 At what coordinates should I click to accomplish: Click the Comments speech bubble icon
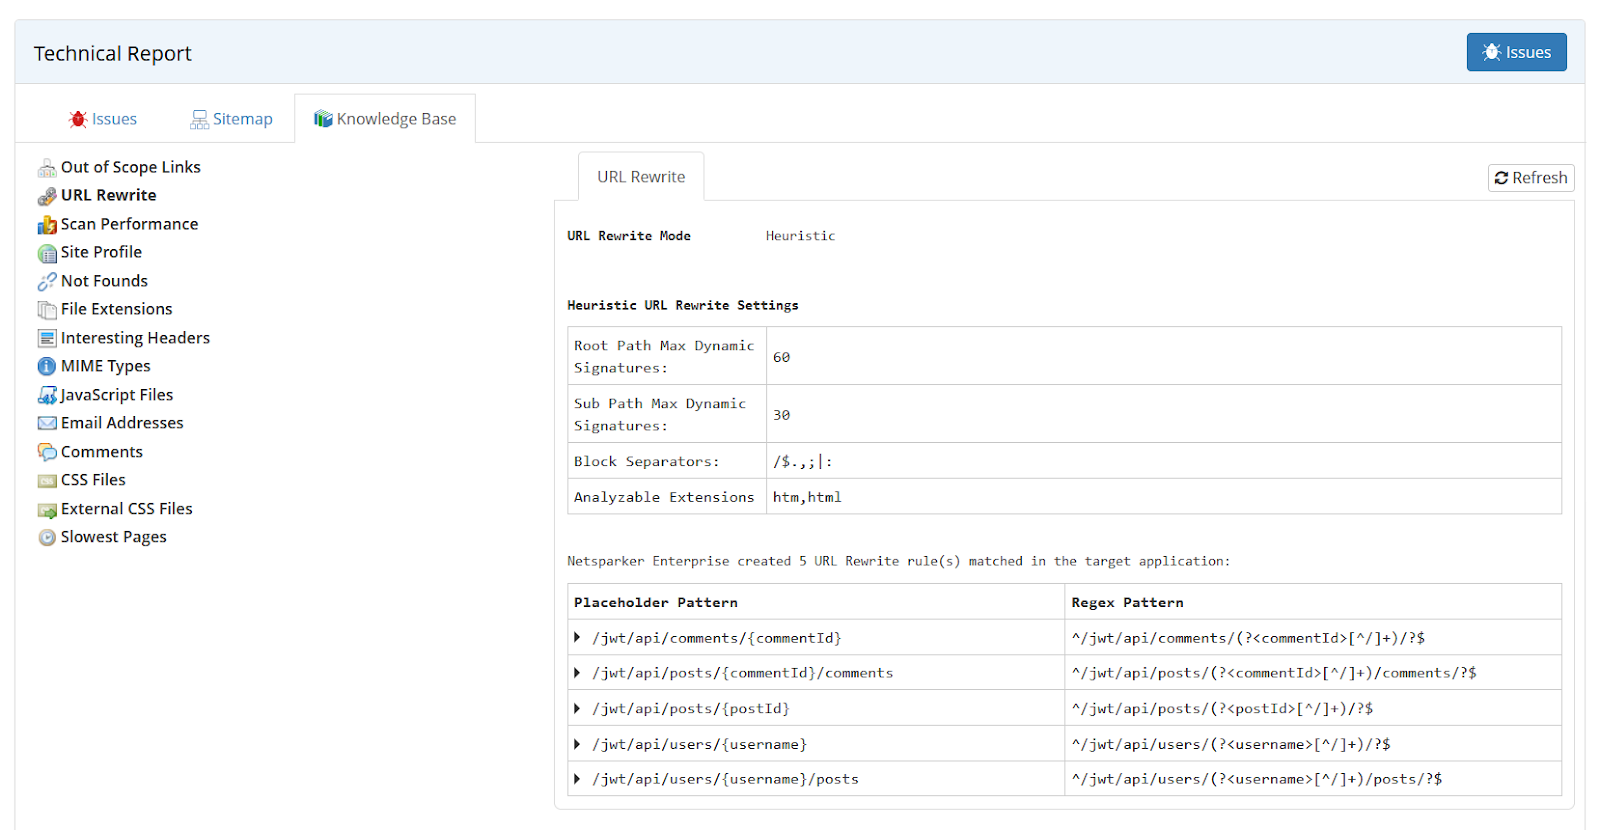[x=47, y=453]
